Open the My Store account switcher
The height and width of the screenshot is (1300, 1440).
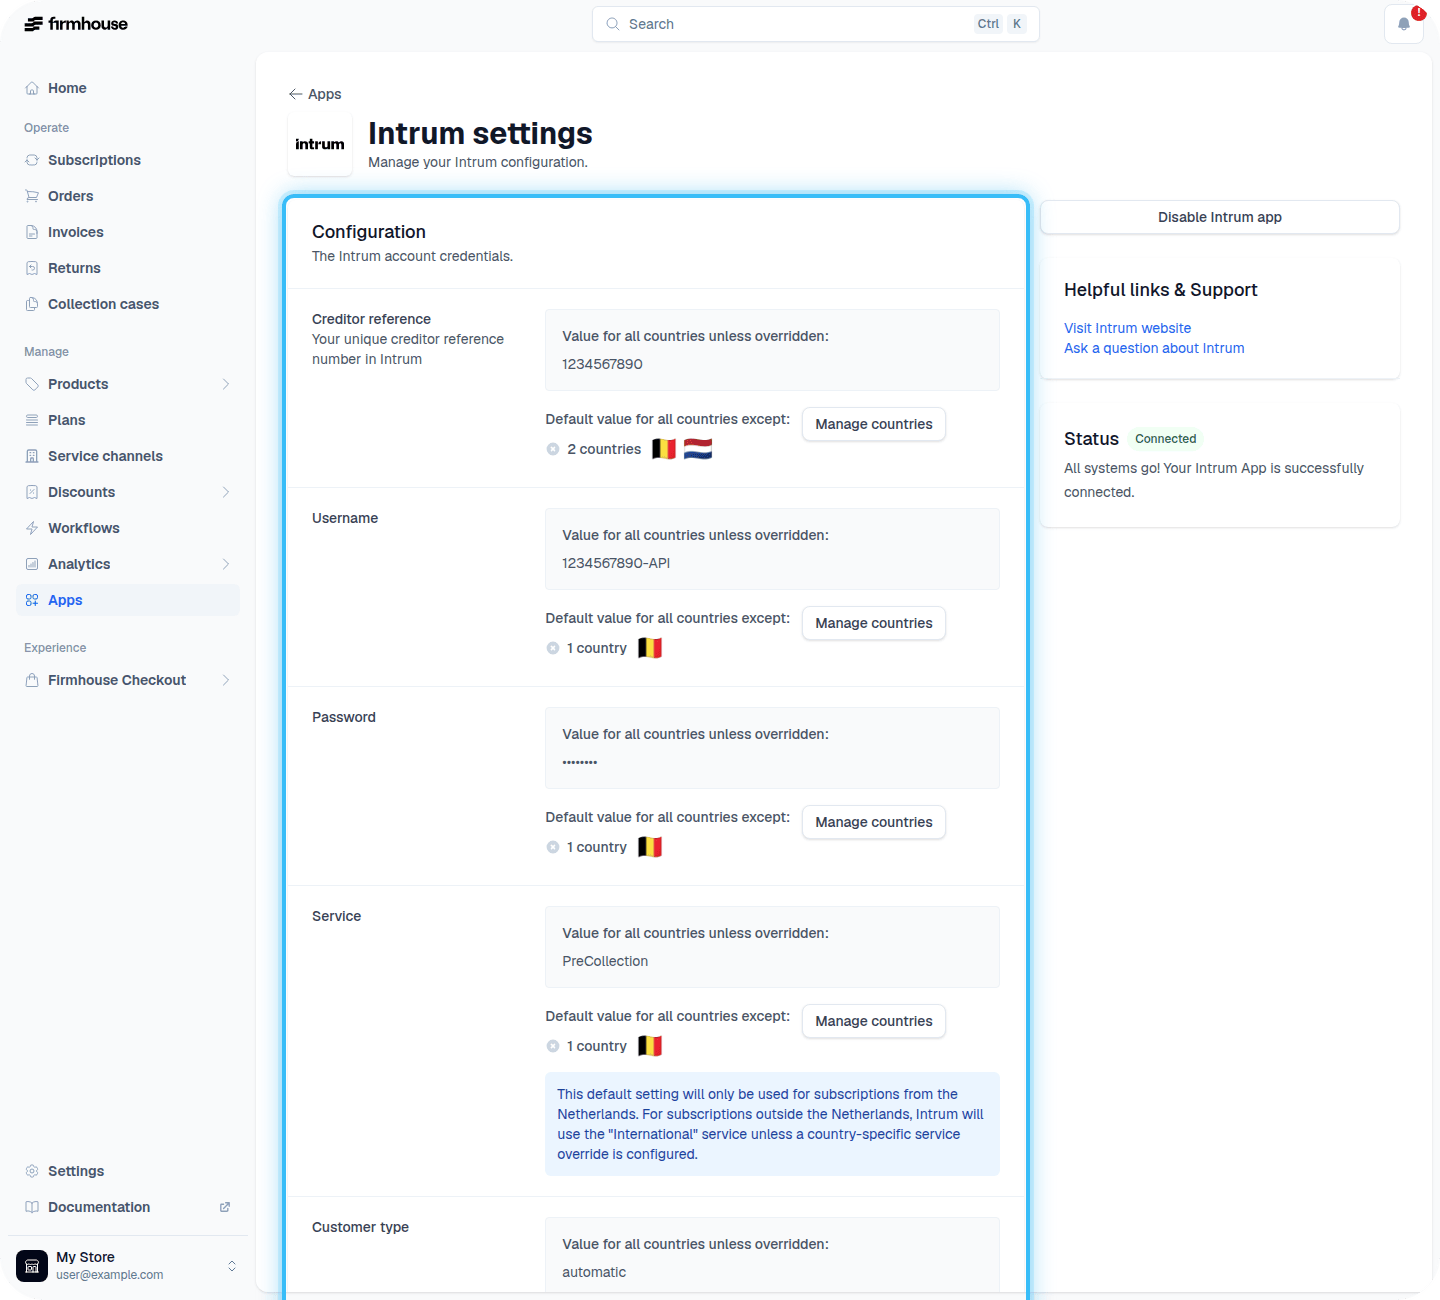pyautogui.click(x=128, y=1266)
